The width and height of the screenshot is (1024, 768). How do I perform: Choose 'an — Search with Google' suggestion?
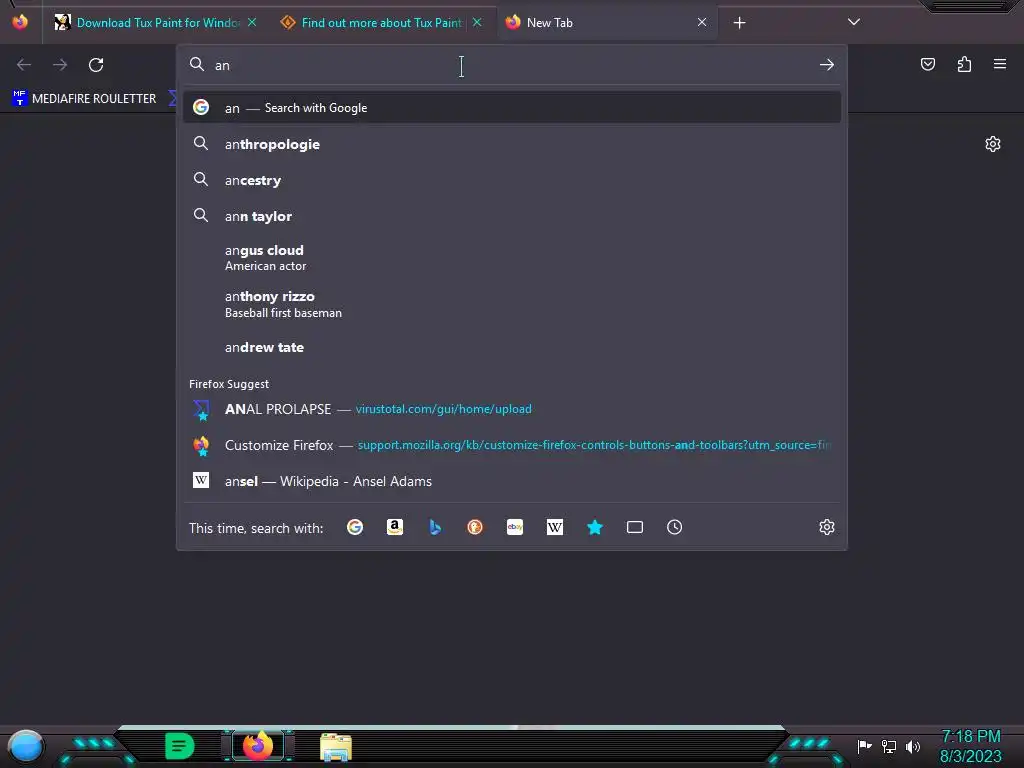pyautogui.click(x=512, y=108)
